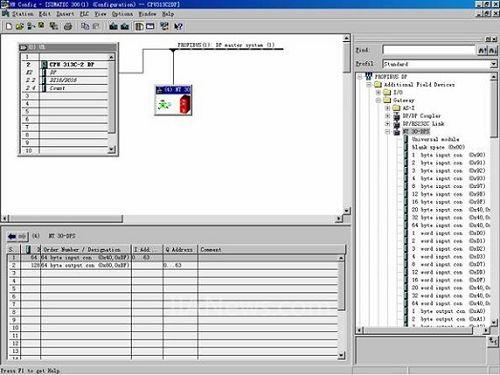This screenshot has height=375, width=500.
Task: Open the PLC menu
Action: tap(84, 14)
